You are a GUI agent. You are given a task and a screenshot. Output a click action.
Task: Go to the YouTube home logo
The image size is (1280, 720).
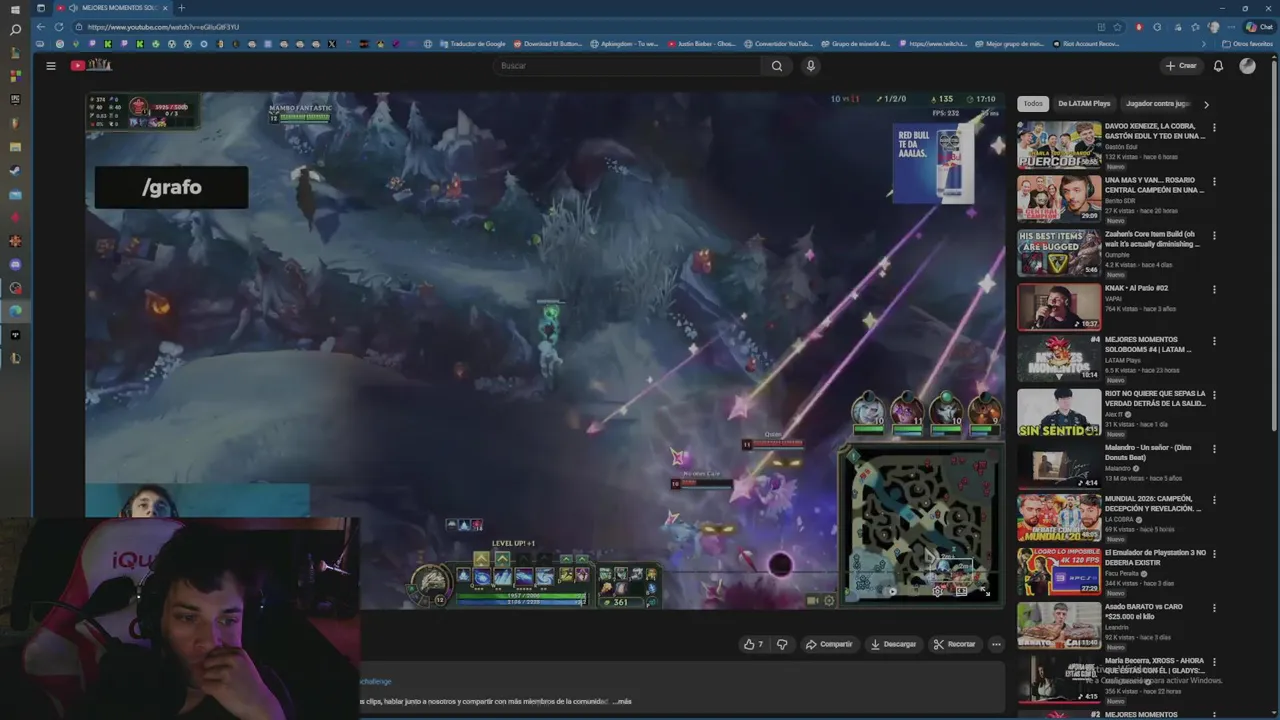[91, 65]
